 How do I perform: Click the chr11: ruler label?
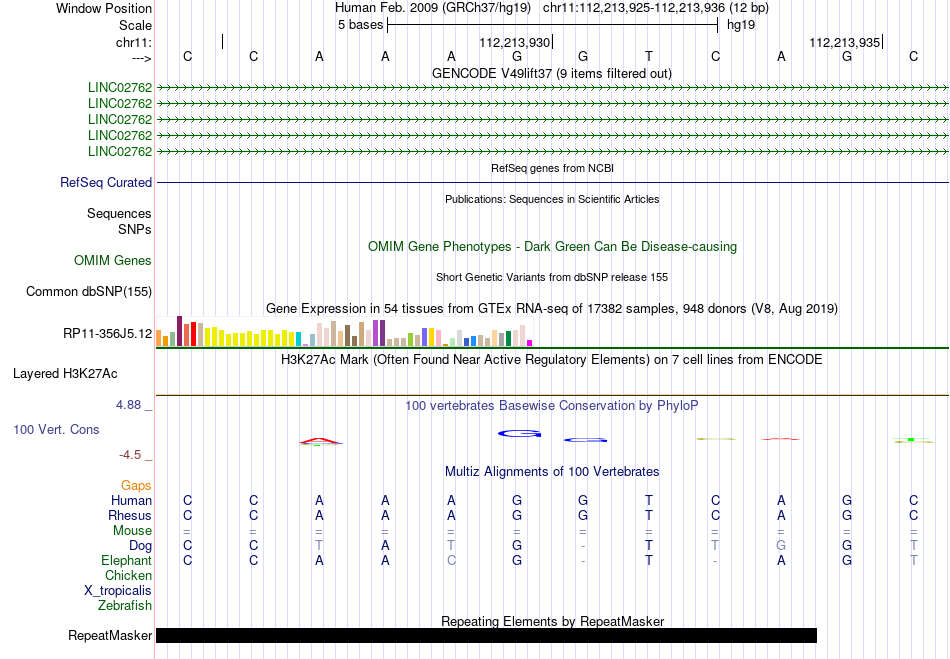pos(133,42)
